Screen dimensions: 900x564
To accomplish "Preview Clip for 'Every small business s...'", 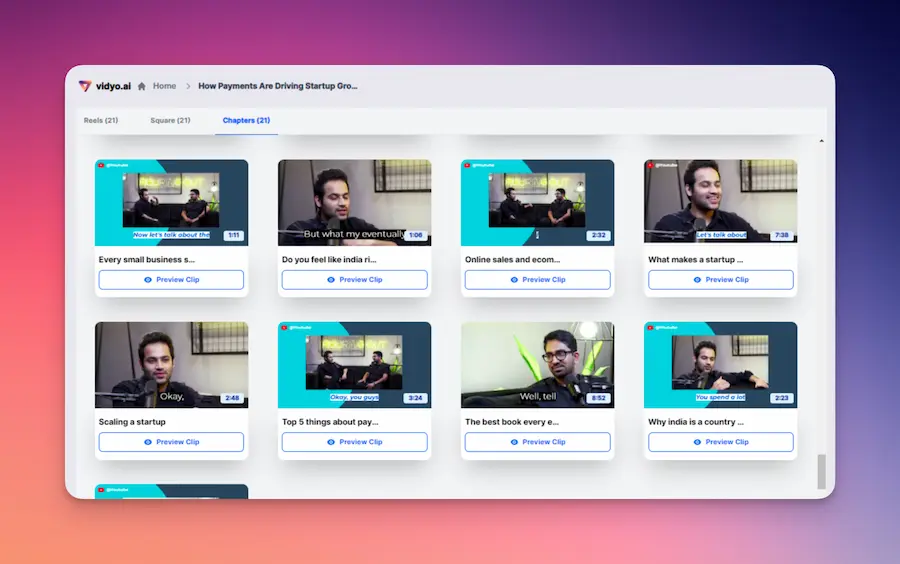I will (x=171, y=279).
